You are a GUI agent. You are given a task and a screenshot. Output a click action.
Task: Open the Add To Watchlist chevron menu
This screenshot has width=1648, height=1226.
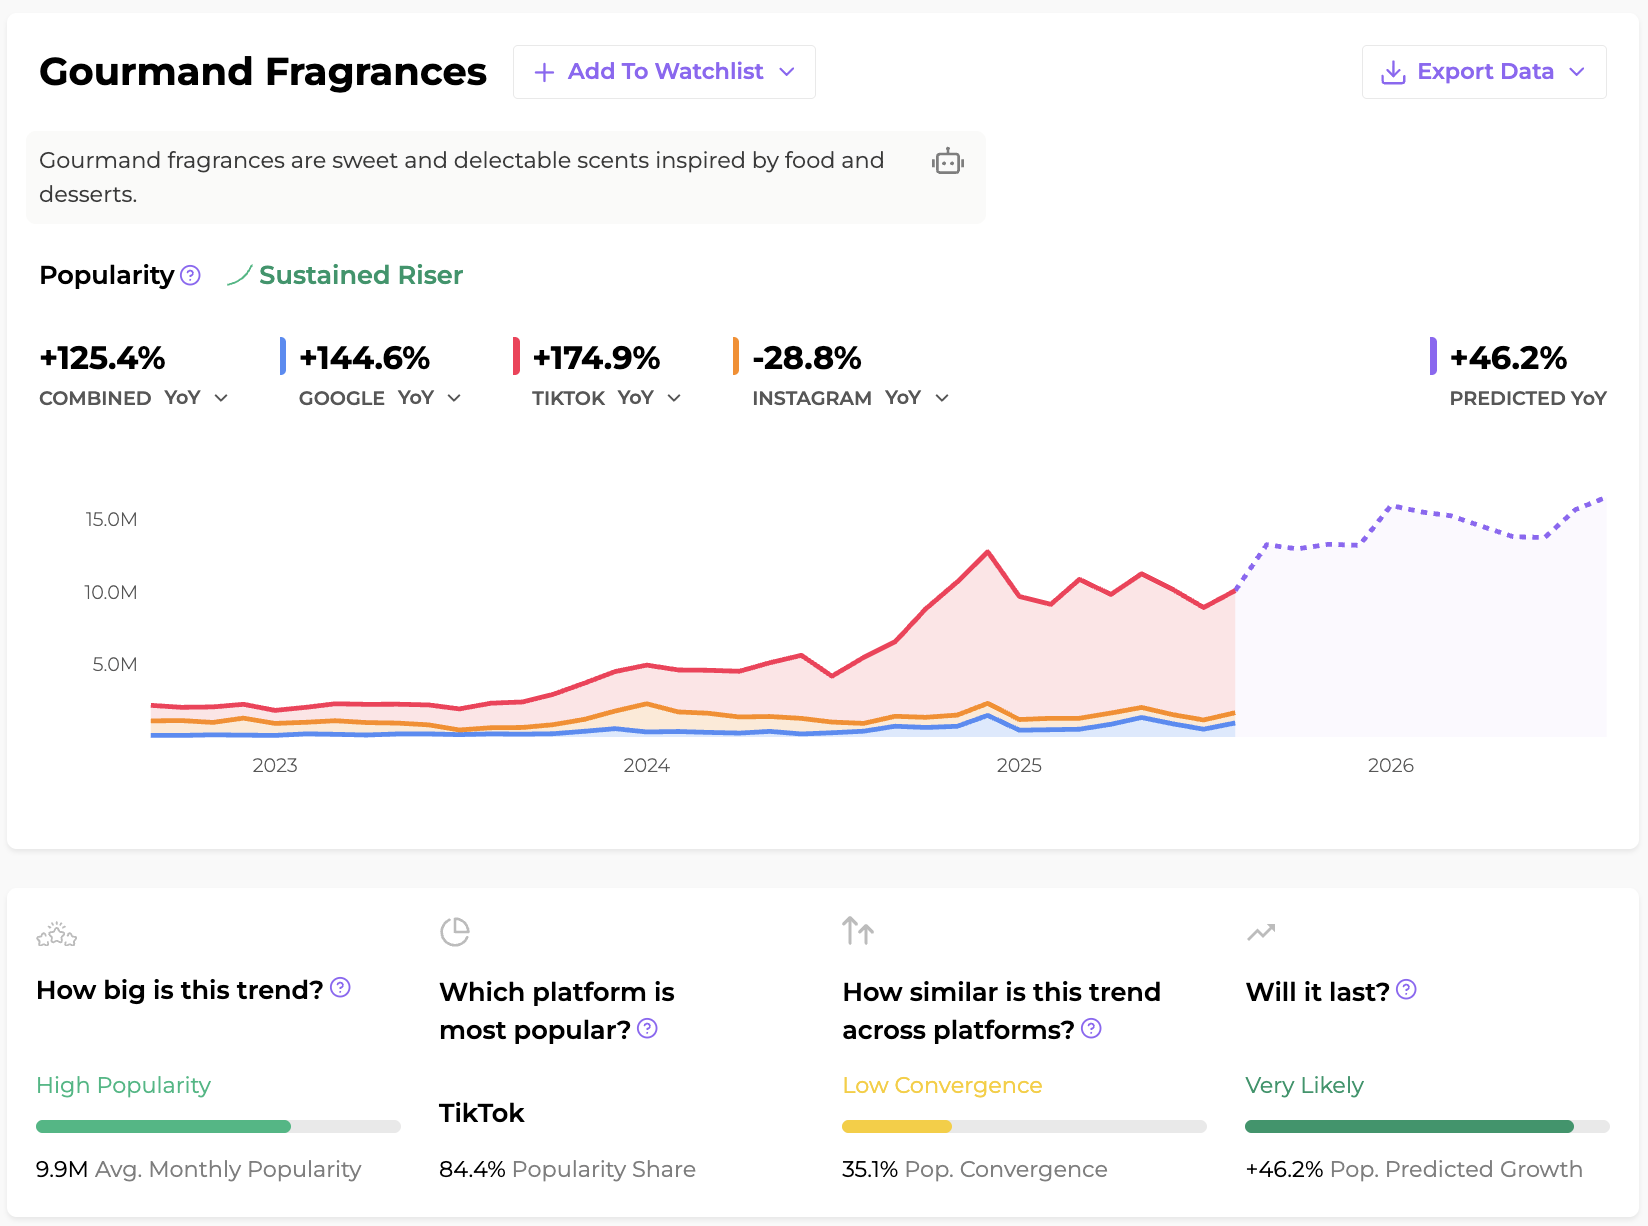pyautogui.click(x=787, y=72)
